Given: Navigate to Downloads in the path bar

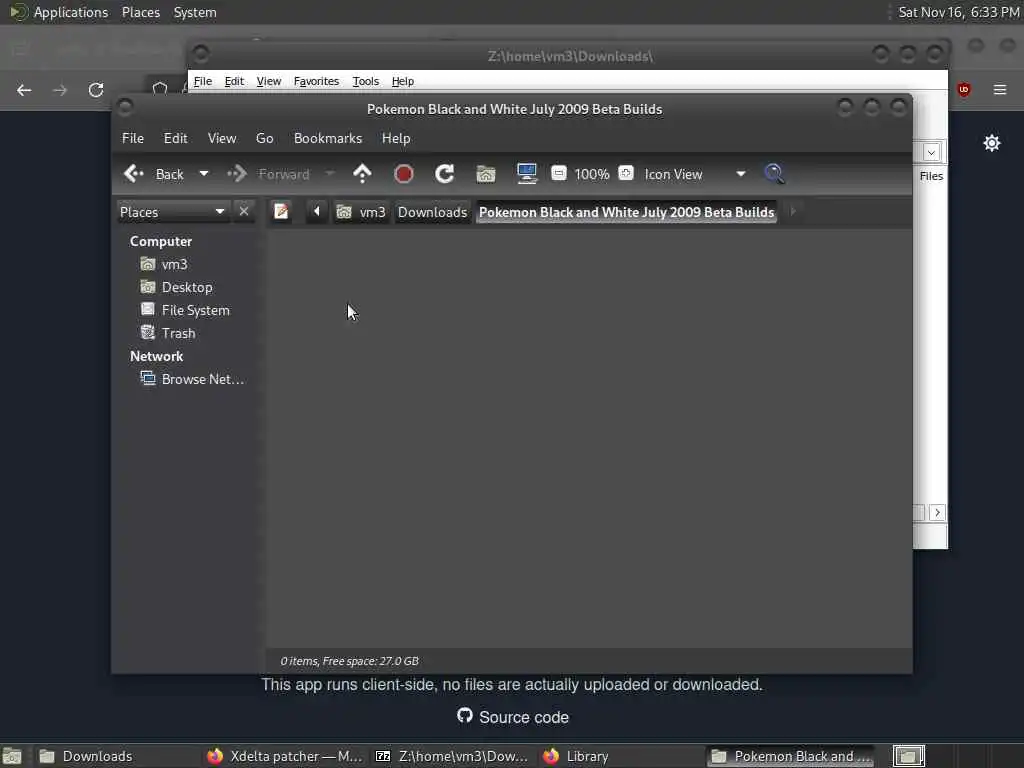Looking at the screenshot, I should pos(432,212).
